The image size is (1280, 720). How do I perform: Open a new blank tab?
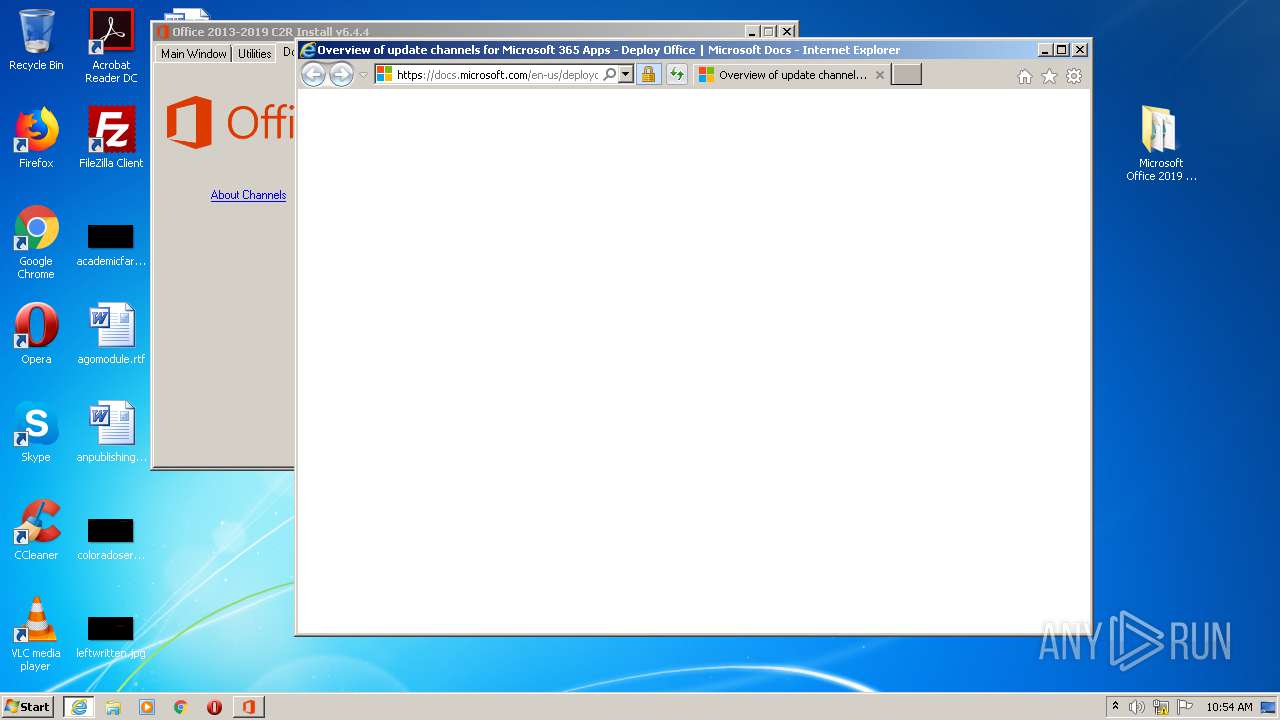click(906, 75)
